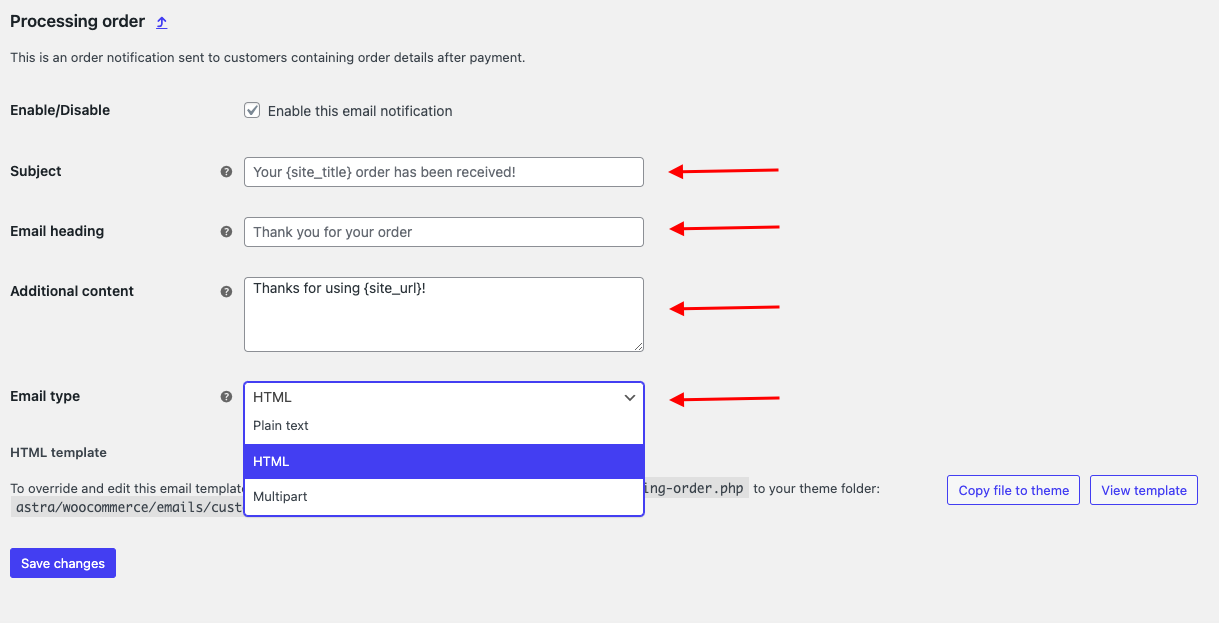Click the 'Enable this email notification' label text

(x=360, y=111)
